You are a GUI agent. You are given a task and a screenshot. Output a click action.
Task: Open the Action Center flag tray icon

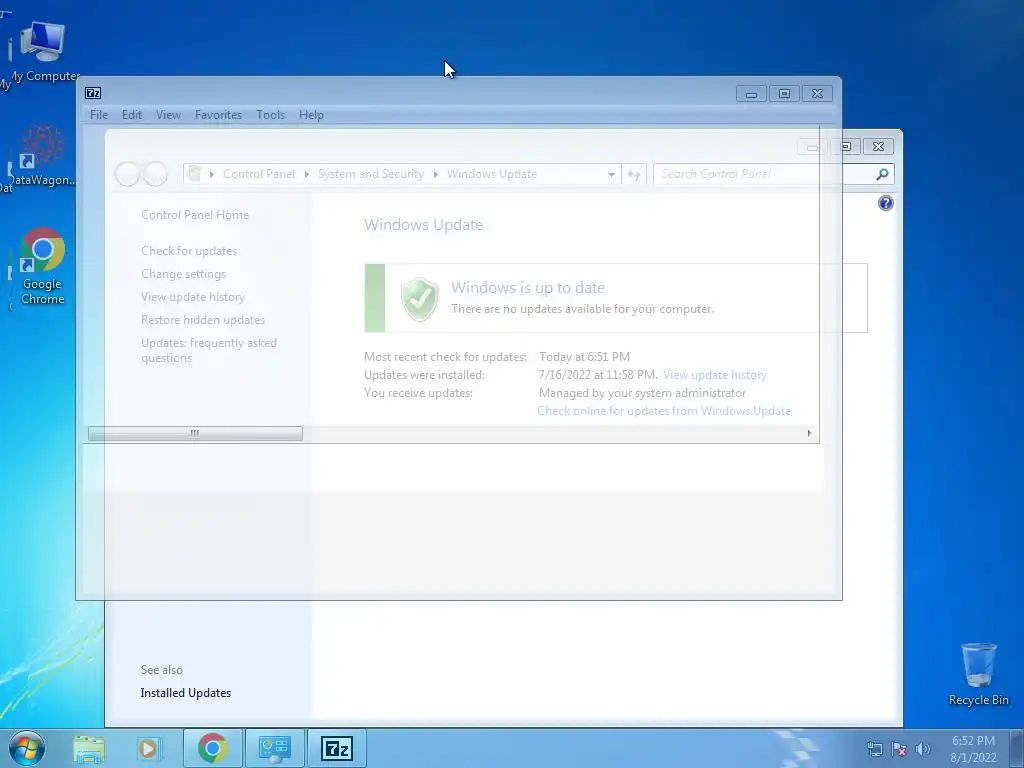pos(899,750)
